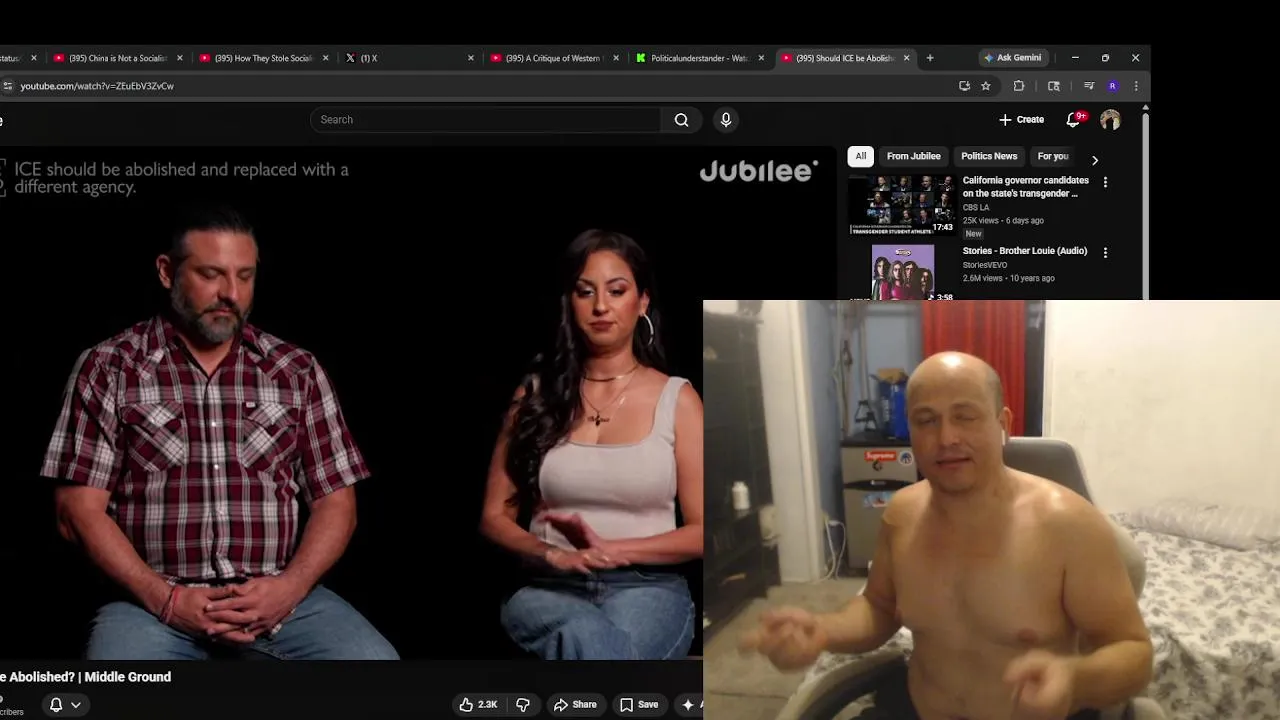Open the Chrome profile avatar
This screenshot has width=1280, height=720.
click(1113, 86)
